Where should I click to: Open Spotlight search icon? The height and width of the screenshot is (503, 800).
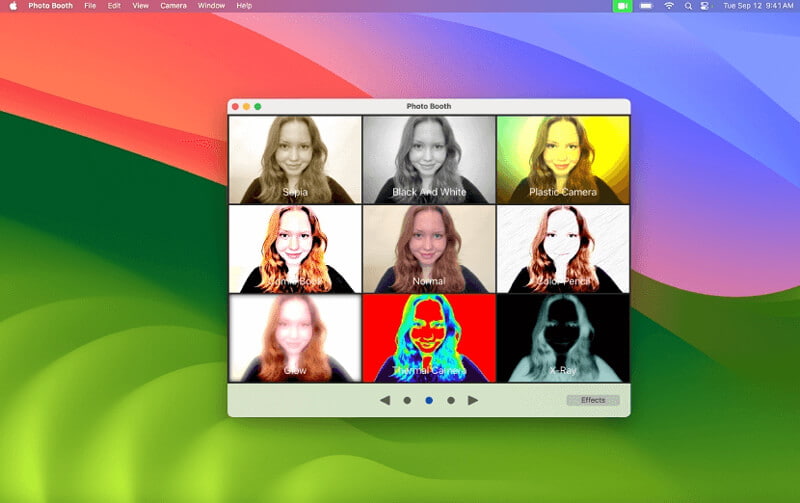(688, 6)
